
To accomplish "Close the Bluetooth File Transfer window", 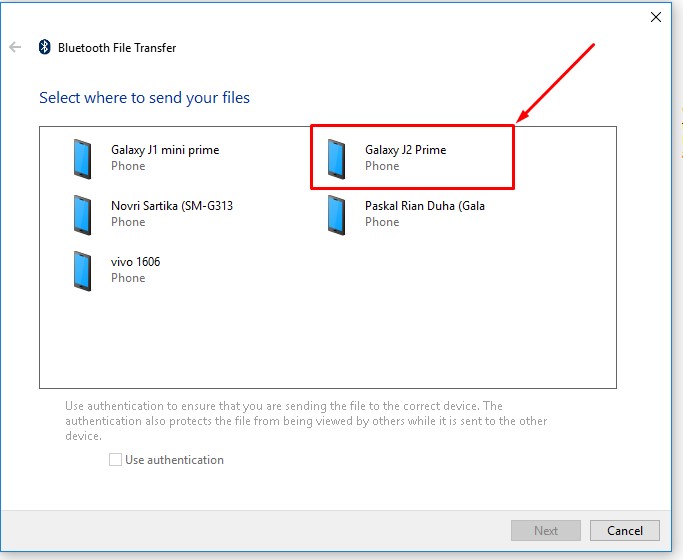I will [656, 17].
